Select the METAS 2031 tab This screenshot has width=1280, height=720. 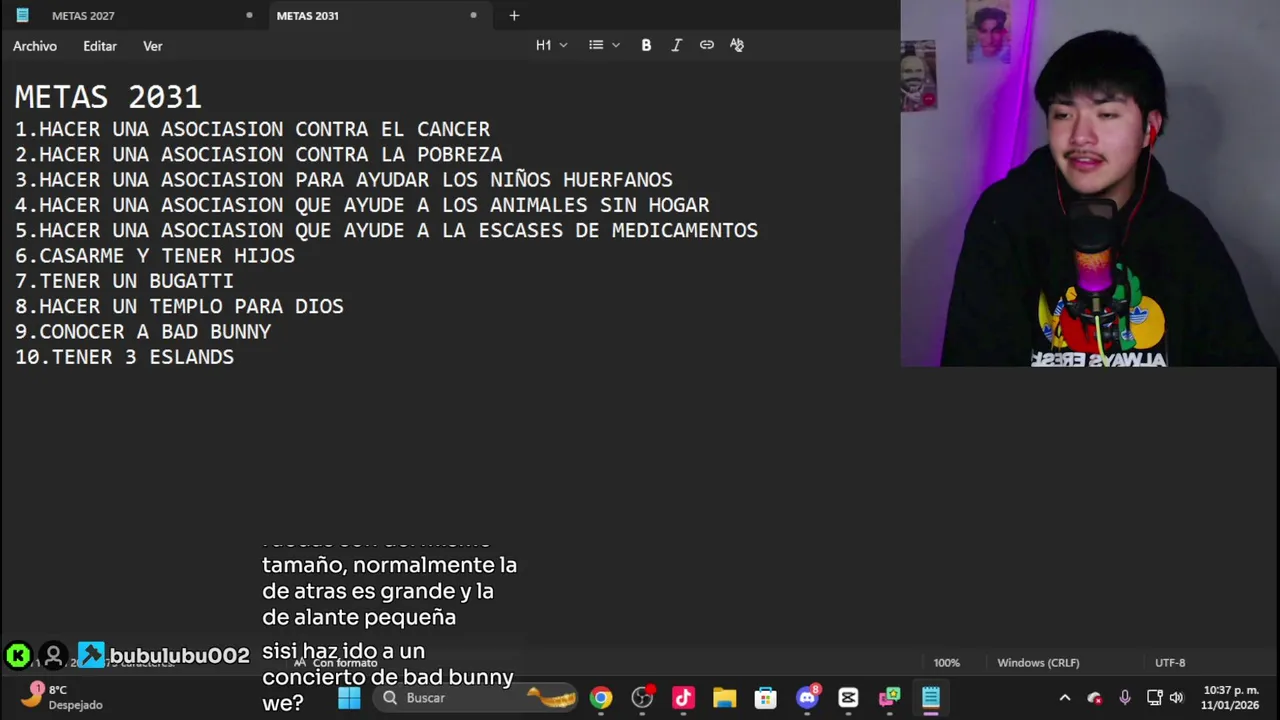coord(307,16)
